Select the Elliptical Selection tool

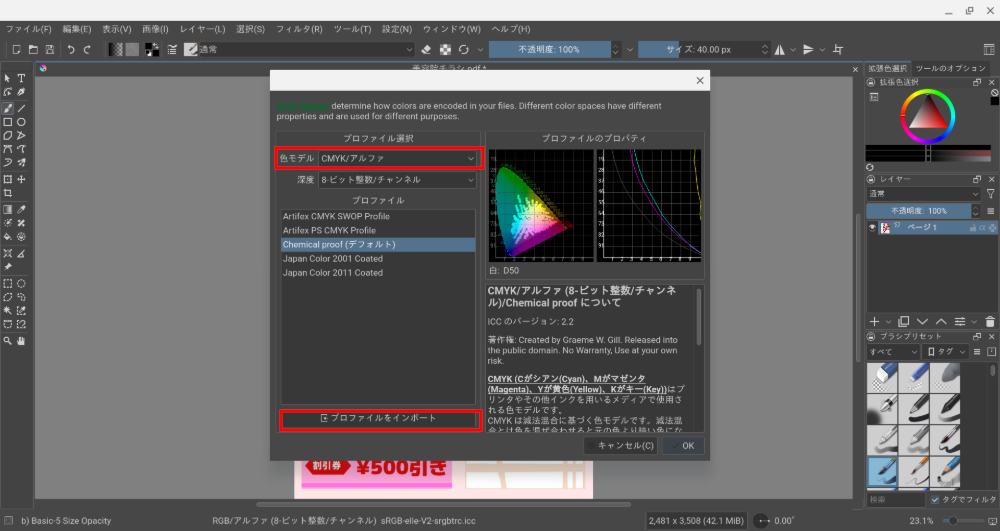tap(21, 283)
